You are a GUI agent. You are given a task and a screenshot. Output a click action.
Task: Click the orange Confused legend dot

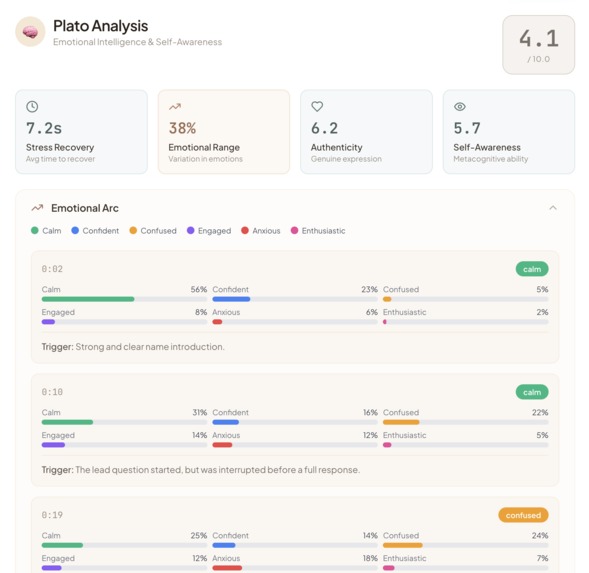[133, 230]
